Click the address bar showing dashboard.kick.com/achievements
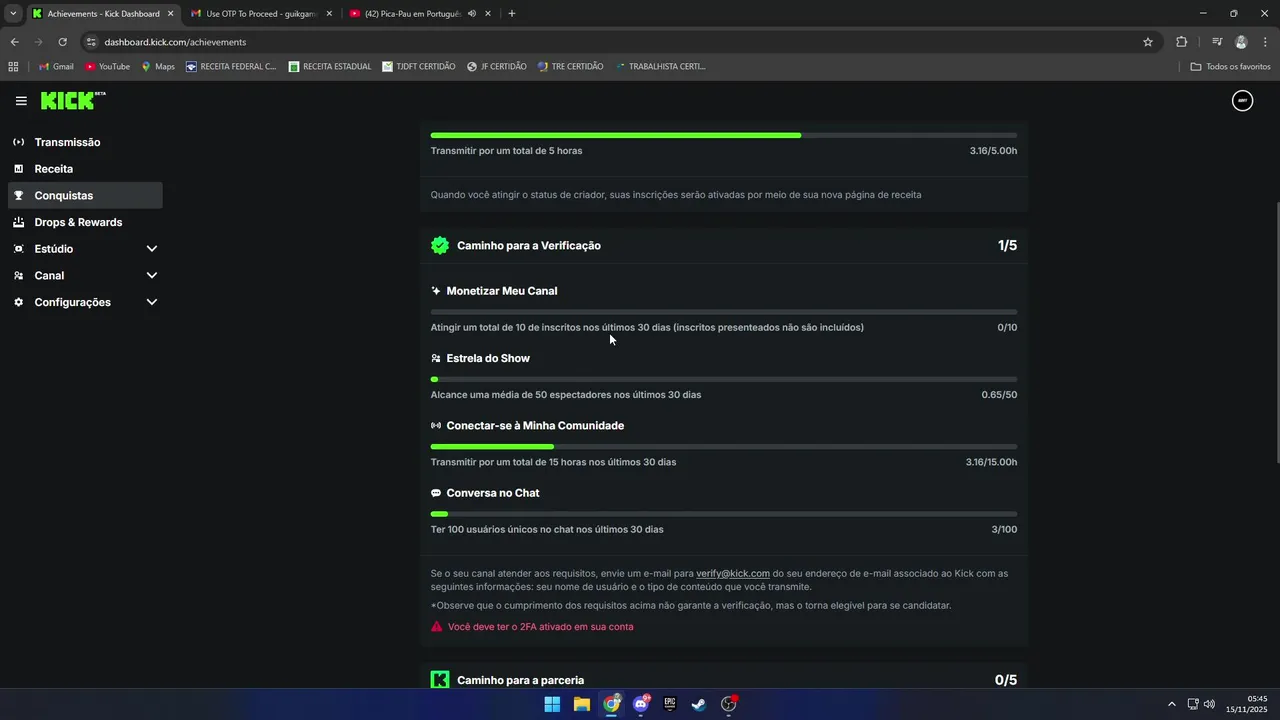Screen dimensions: 1280x720 (620, 42)
